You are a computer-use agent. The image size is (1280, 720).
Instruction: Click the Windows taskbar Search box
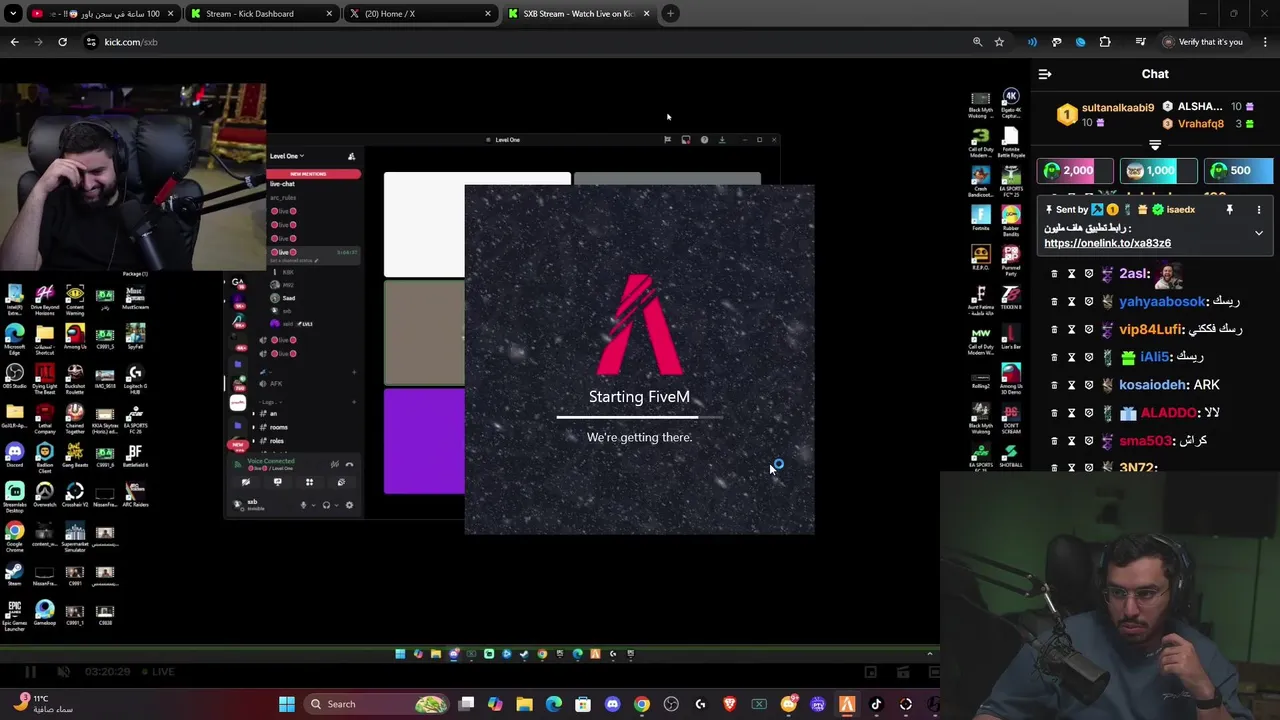tap(375, 704)
